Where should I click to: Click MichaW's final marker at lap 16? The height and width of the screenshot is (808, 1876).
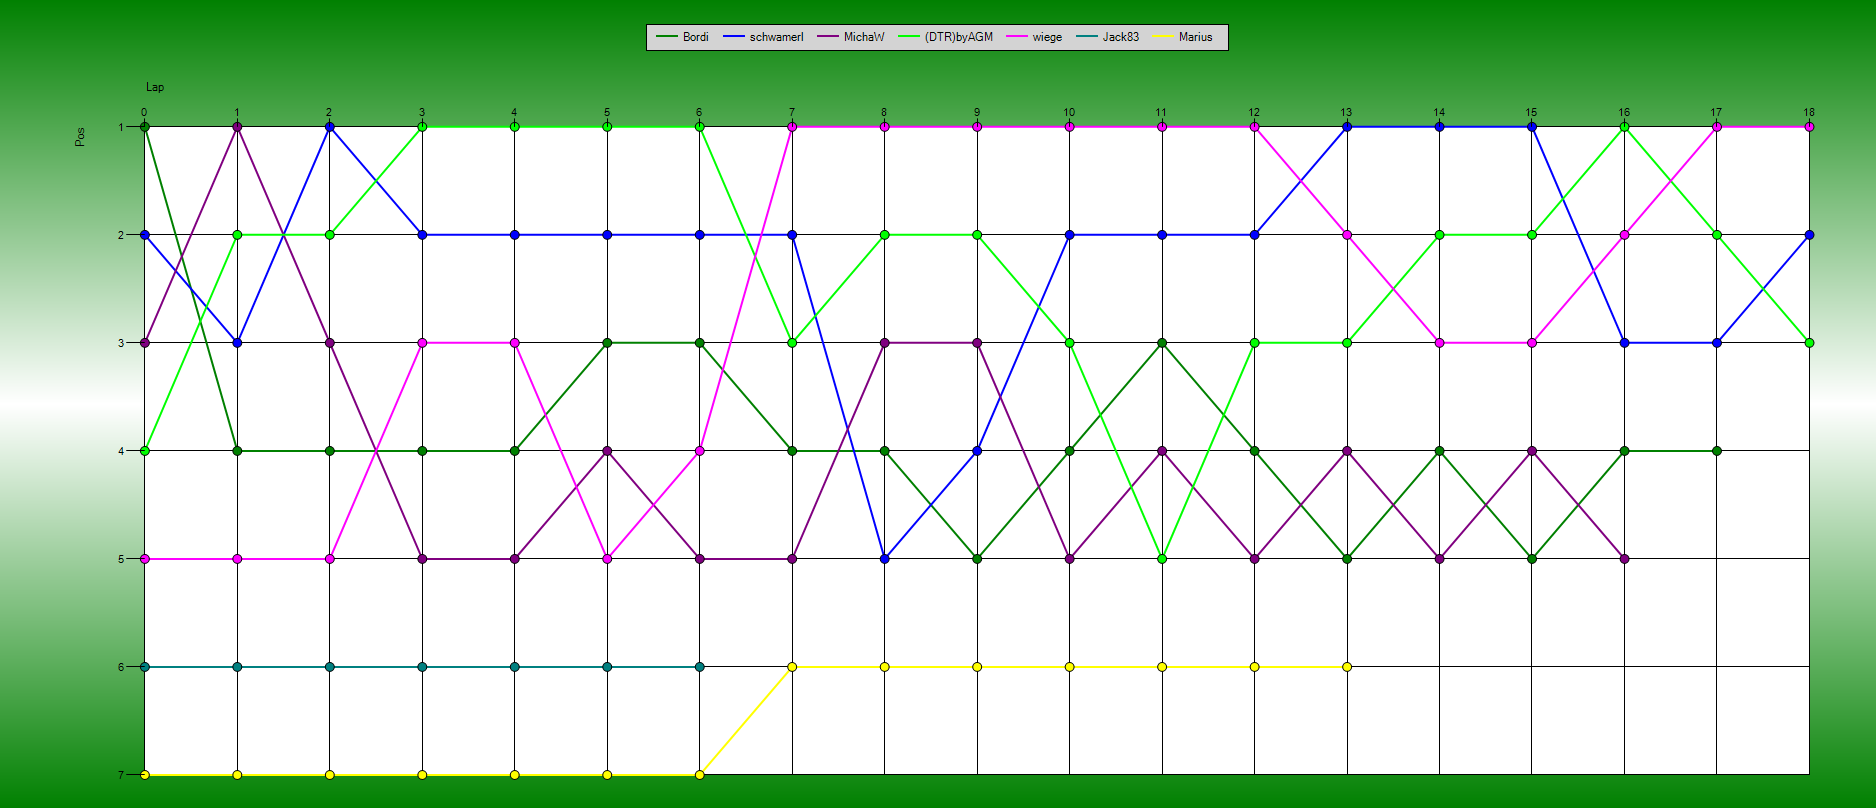pyautogui.click(x=1624, y=559)
